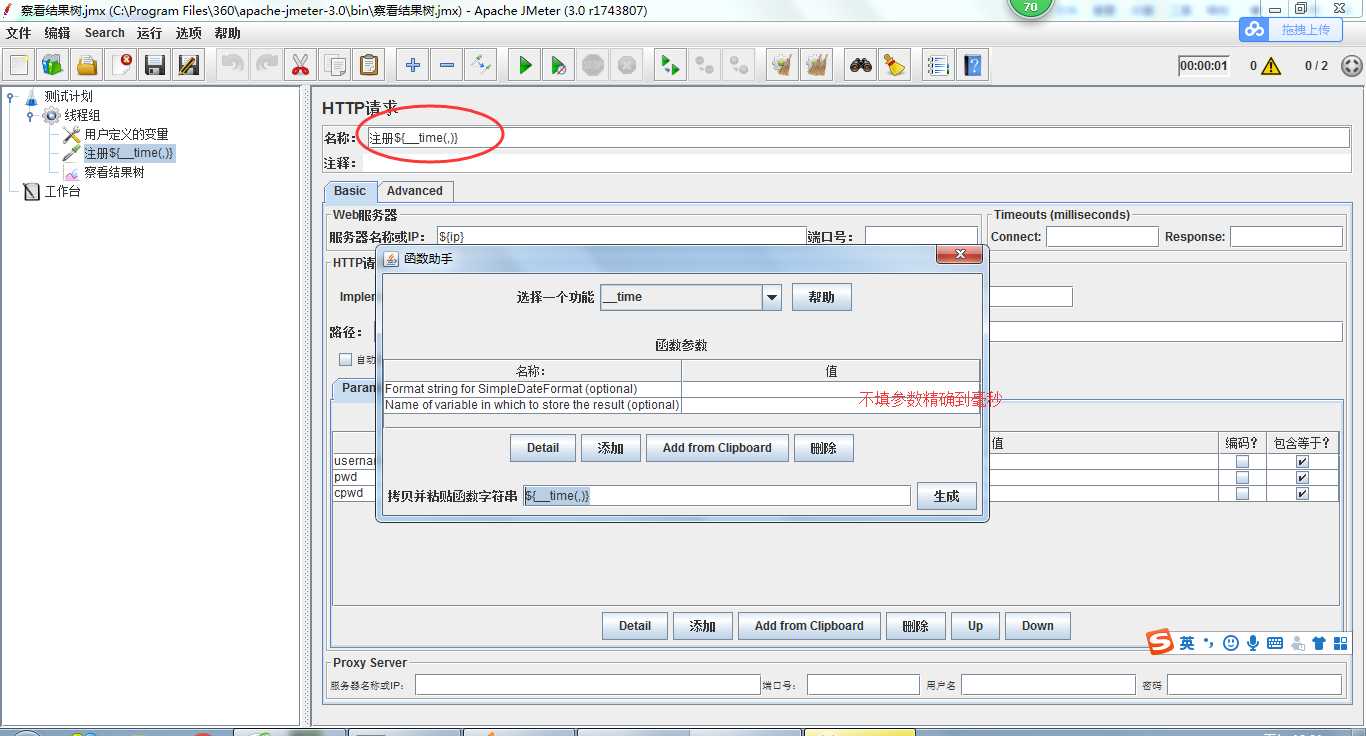Click the 拷贝并粘贴函数字符串 text field
The image size is (1366, 736).
pyautogui.click(x=717, y=496)
